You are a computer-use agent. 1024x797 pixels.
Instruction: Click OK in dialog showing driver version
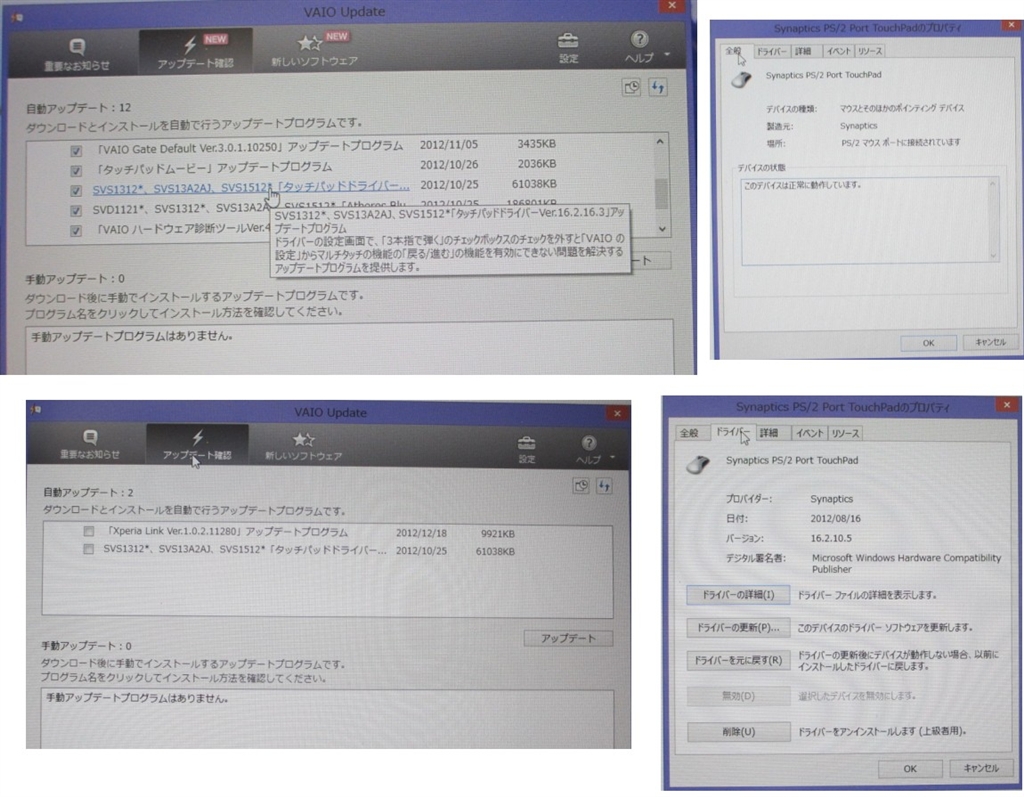(910, 769)
